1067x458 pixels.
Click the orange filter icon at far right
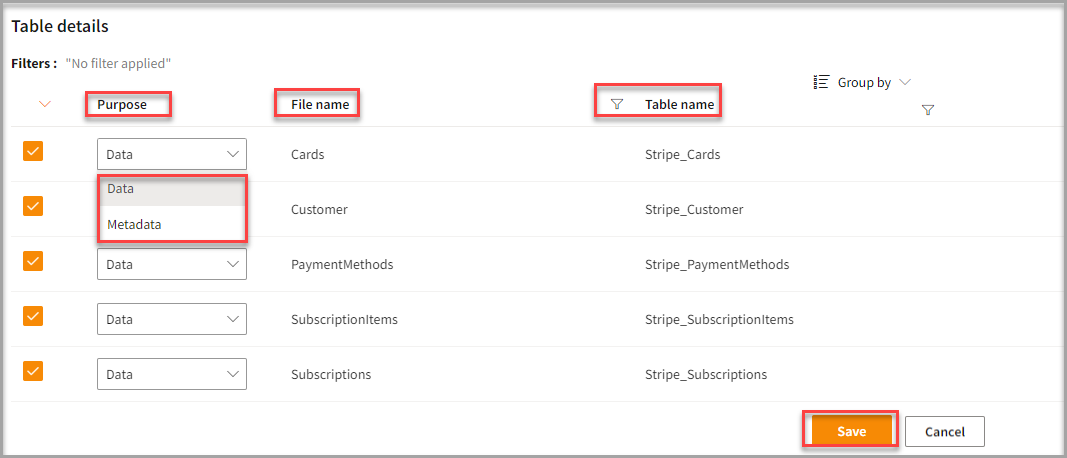click(x=927, y=110)
